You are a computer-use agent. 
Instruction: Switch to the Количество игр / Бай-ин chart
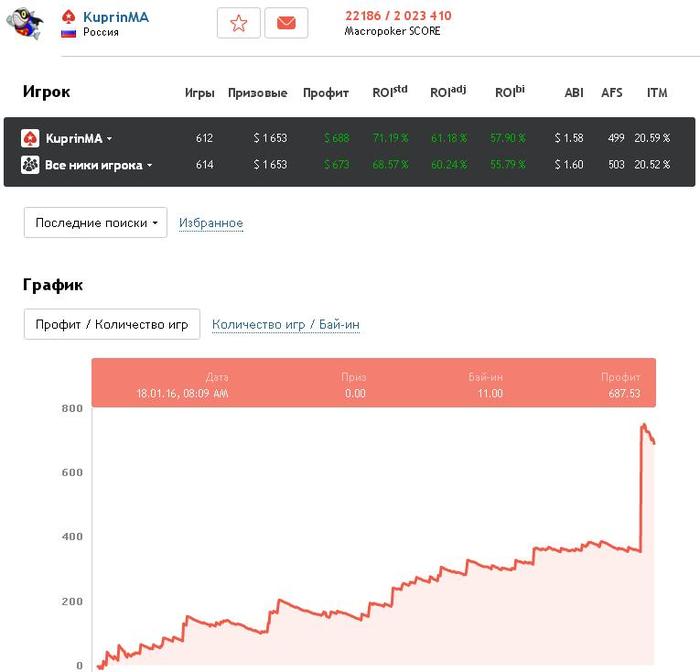[286, 325]
